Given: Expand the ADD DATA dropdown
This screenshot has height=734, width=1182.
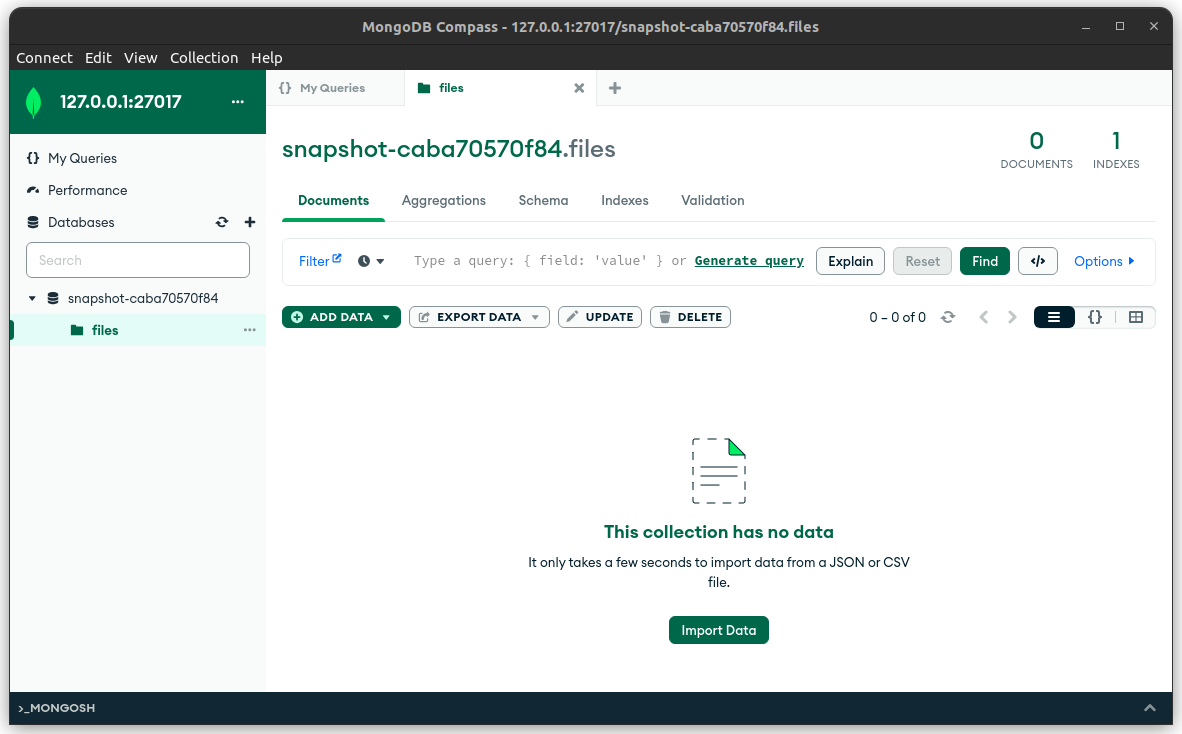Looking at the screenshot, I should tap(387, 317).
